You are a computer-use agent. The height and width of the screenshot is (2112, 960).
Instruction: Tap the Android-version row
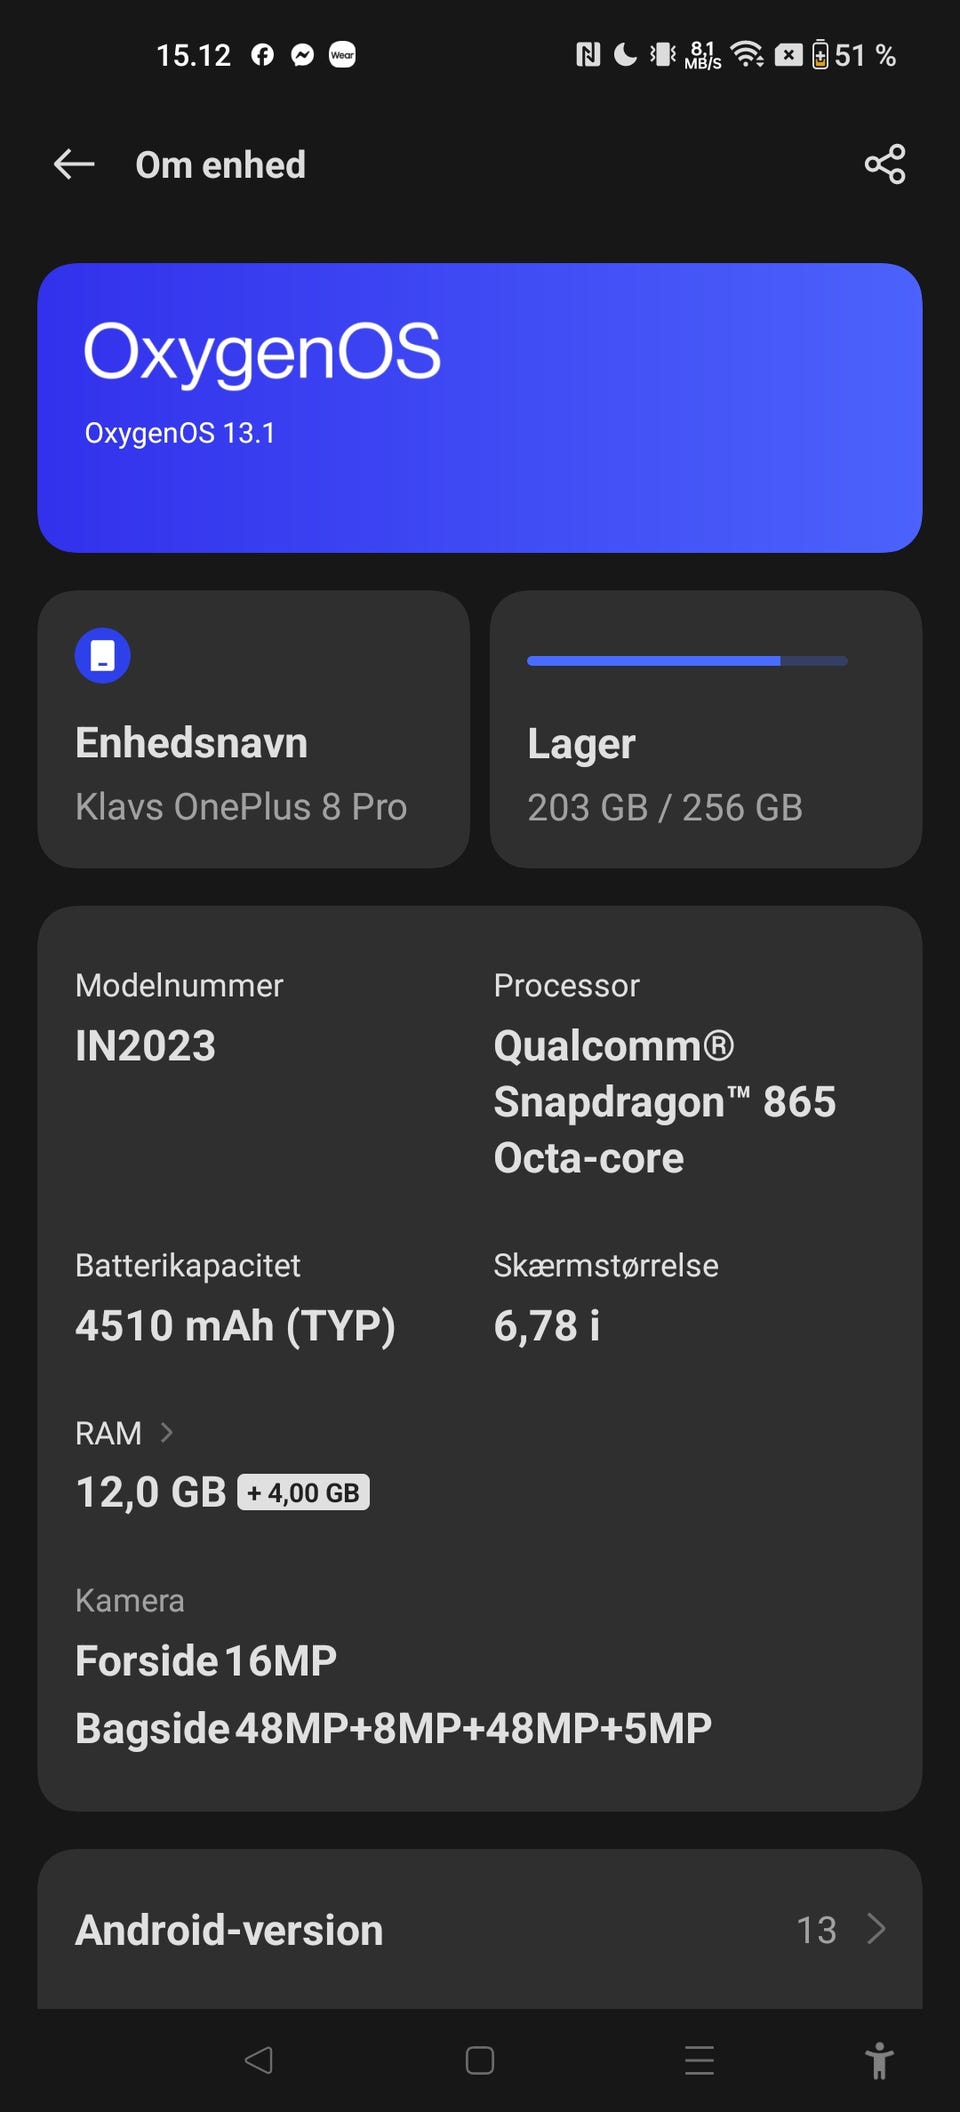coord(480,1929)
